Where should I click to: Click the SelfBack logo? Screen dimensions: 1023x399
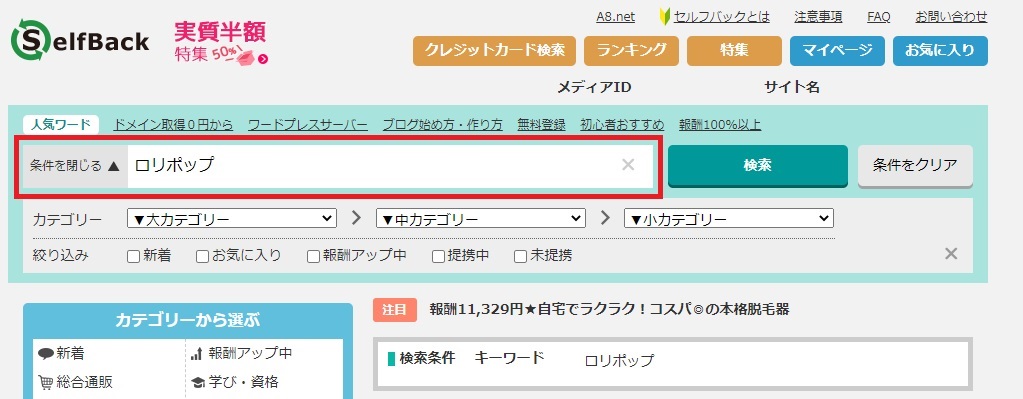(x=80, y=41)
